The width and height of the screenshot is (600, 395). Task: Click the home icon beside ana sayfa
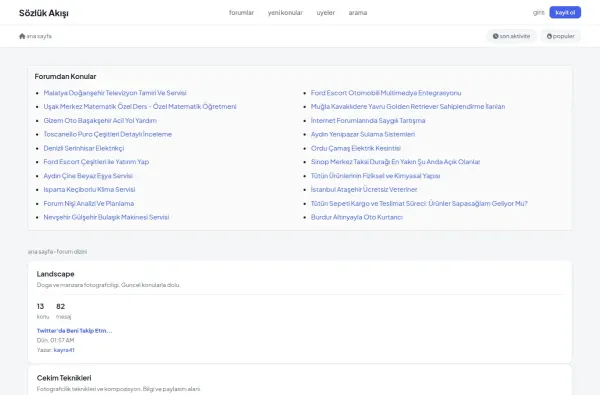[x=22, y=36]
